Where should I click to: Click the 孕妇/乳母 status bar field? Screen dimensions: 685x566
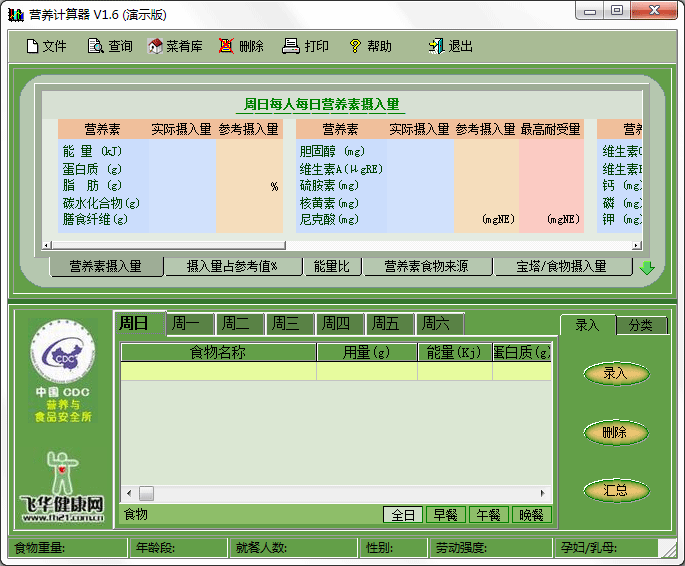pos(607,548)
